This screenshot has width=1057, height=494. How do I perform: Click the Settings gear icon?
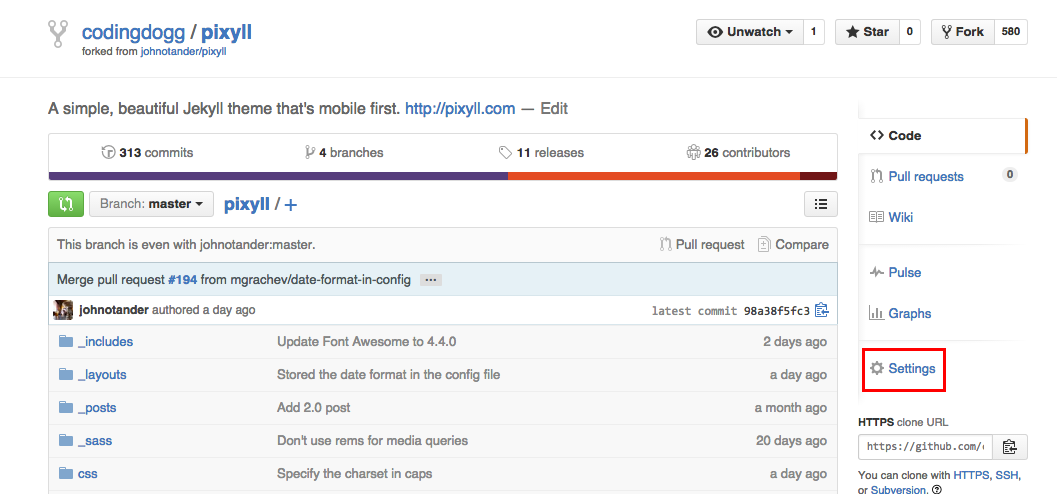[876, 369]
